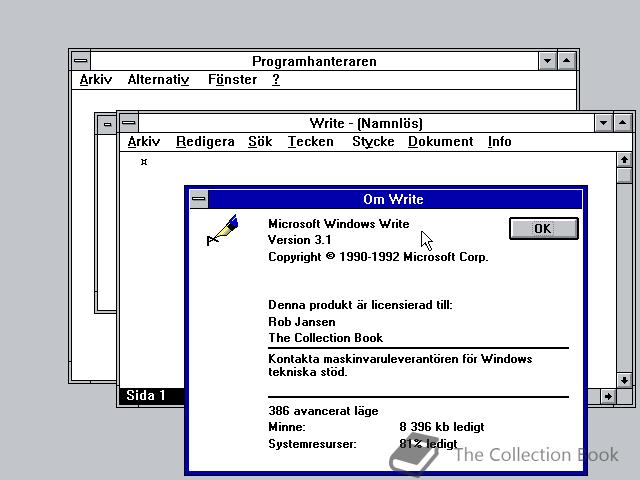Open control menu of the group window behind Write

coord(107,124)
